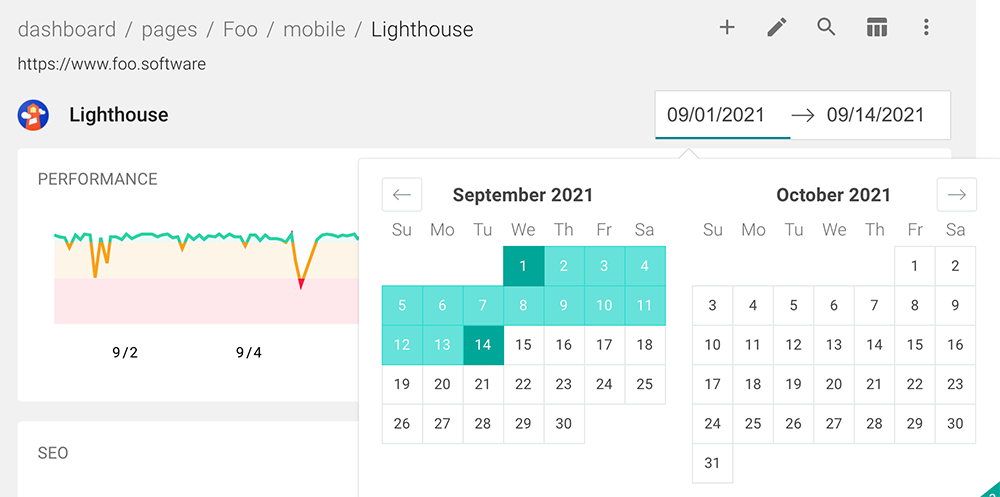Pick October 31 in the calendar
The width and height of the screenshot is (1000, 497).
click(x=712, y=463)
